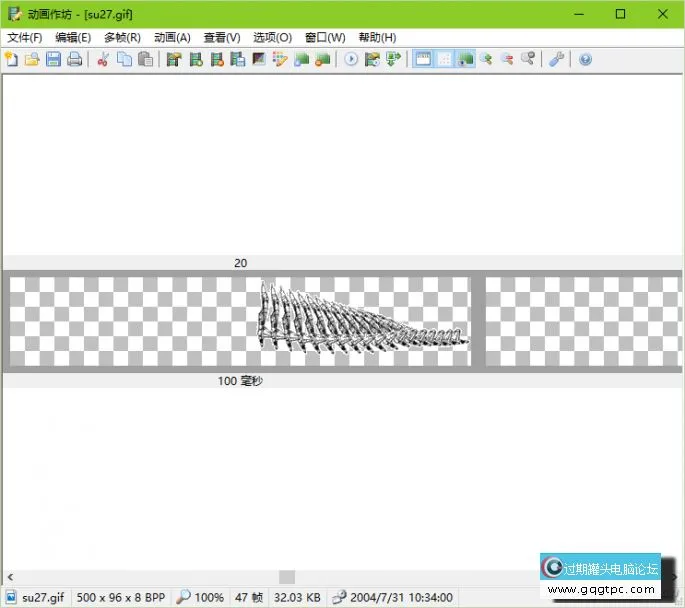Click 500 x 96 x 8 BPP status entry
Viewport: 685px width, 608px height.
[x=121, y=597]
